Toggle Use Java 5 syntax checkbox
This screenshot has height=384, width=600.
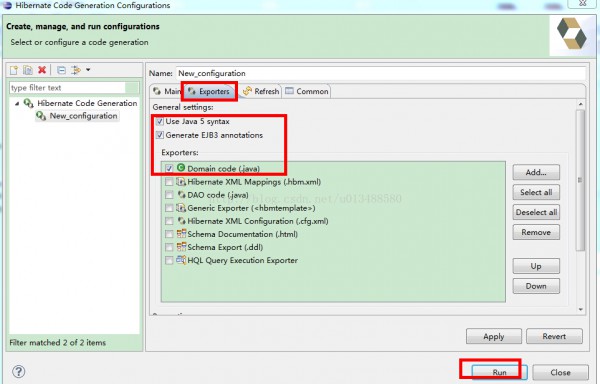click(x=160, y=122)
